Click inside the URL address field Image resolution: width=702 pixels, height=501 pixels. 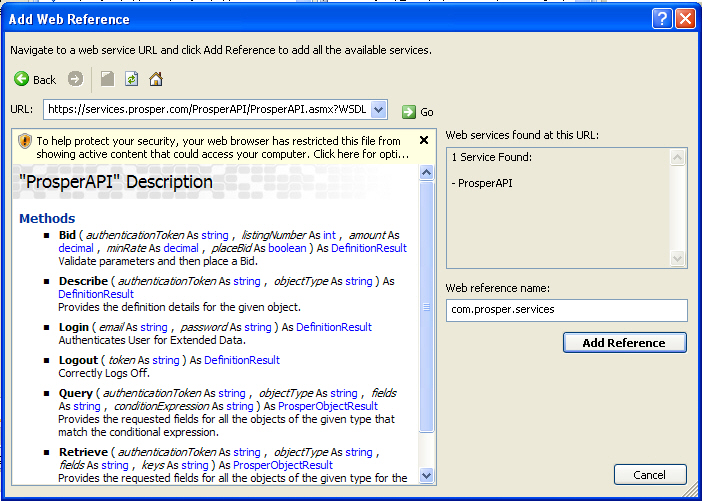pyautogui.click(x=207, y=110)
